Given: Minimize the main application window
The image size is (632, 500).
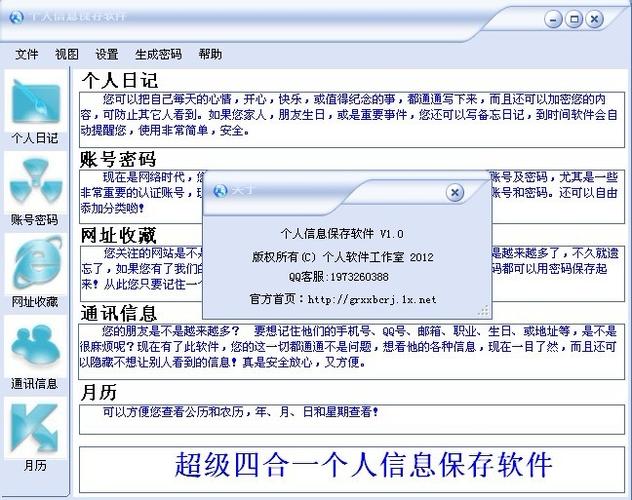Looking at the screenshot, I should (553, 19).
